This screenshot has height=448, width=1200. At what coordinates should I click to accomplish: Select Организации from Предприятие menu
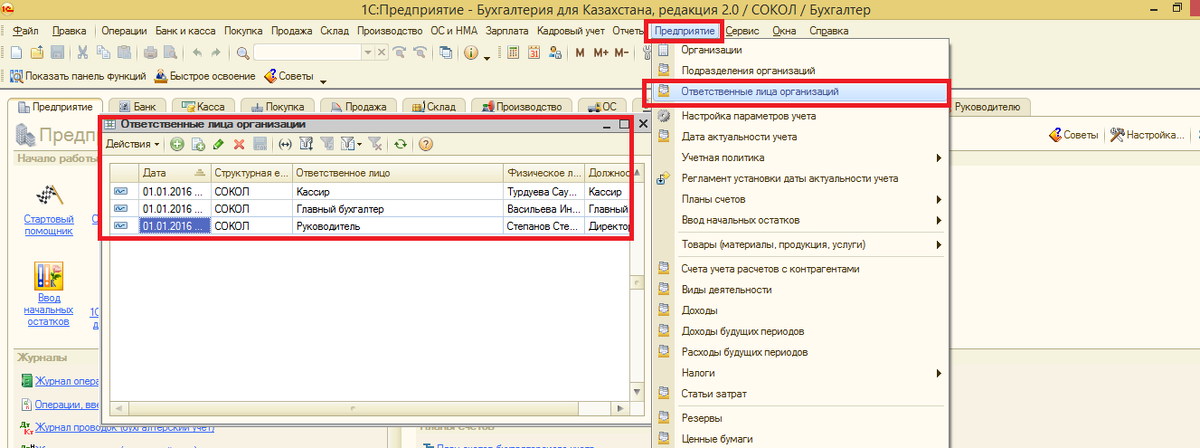point(799,49)
